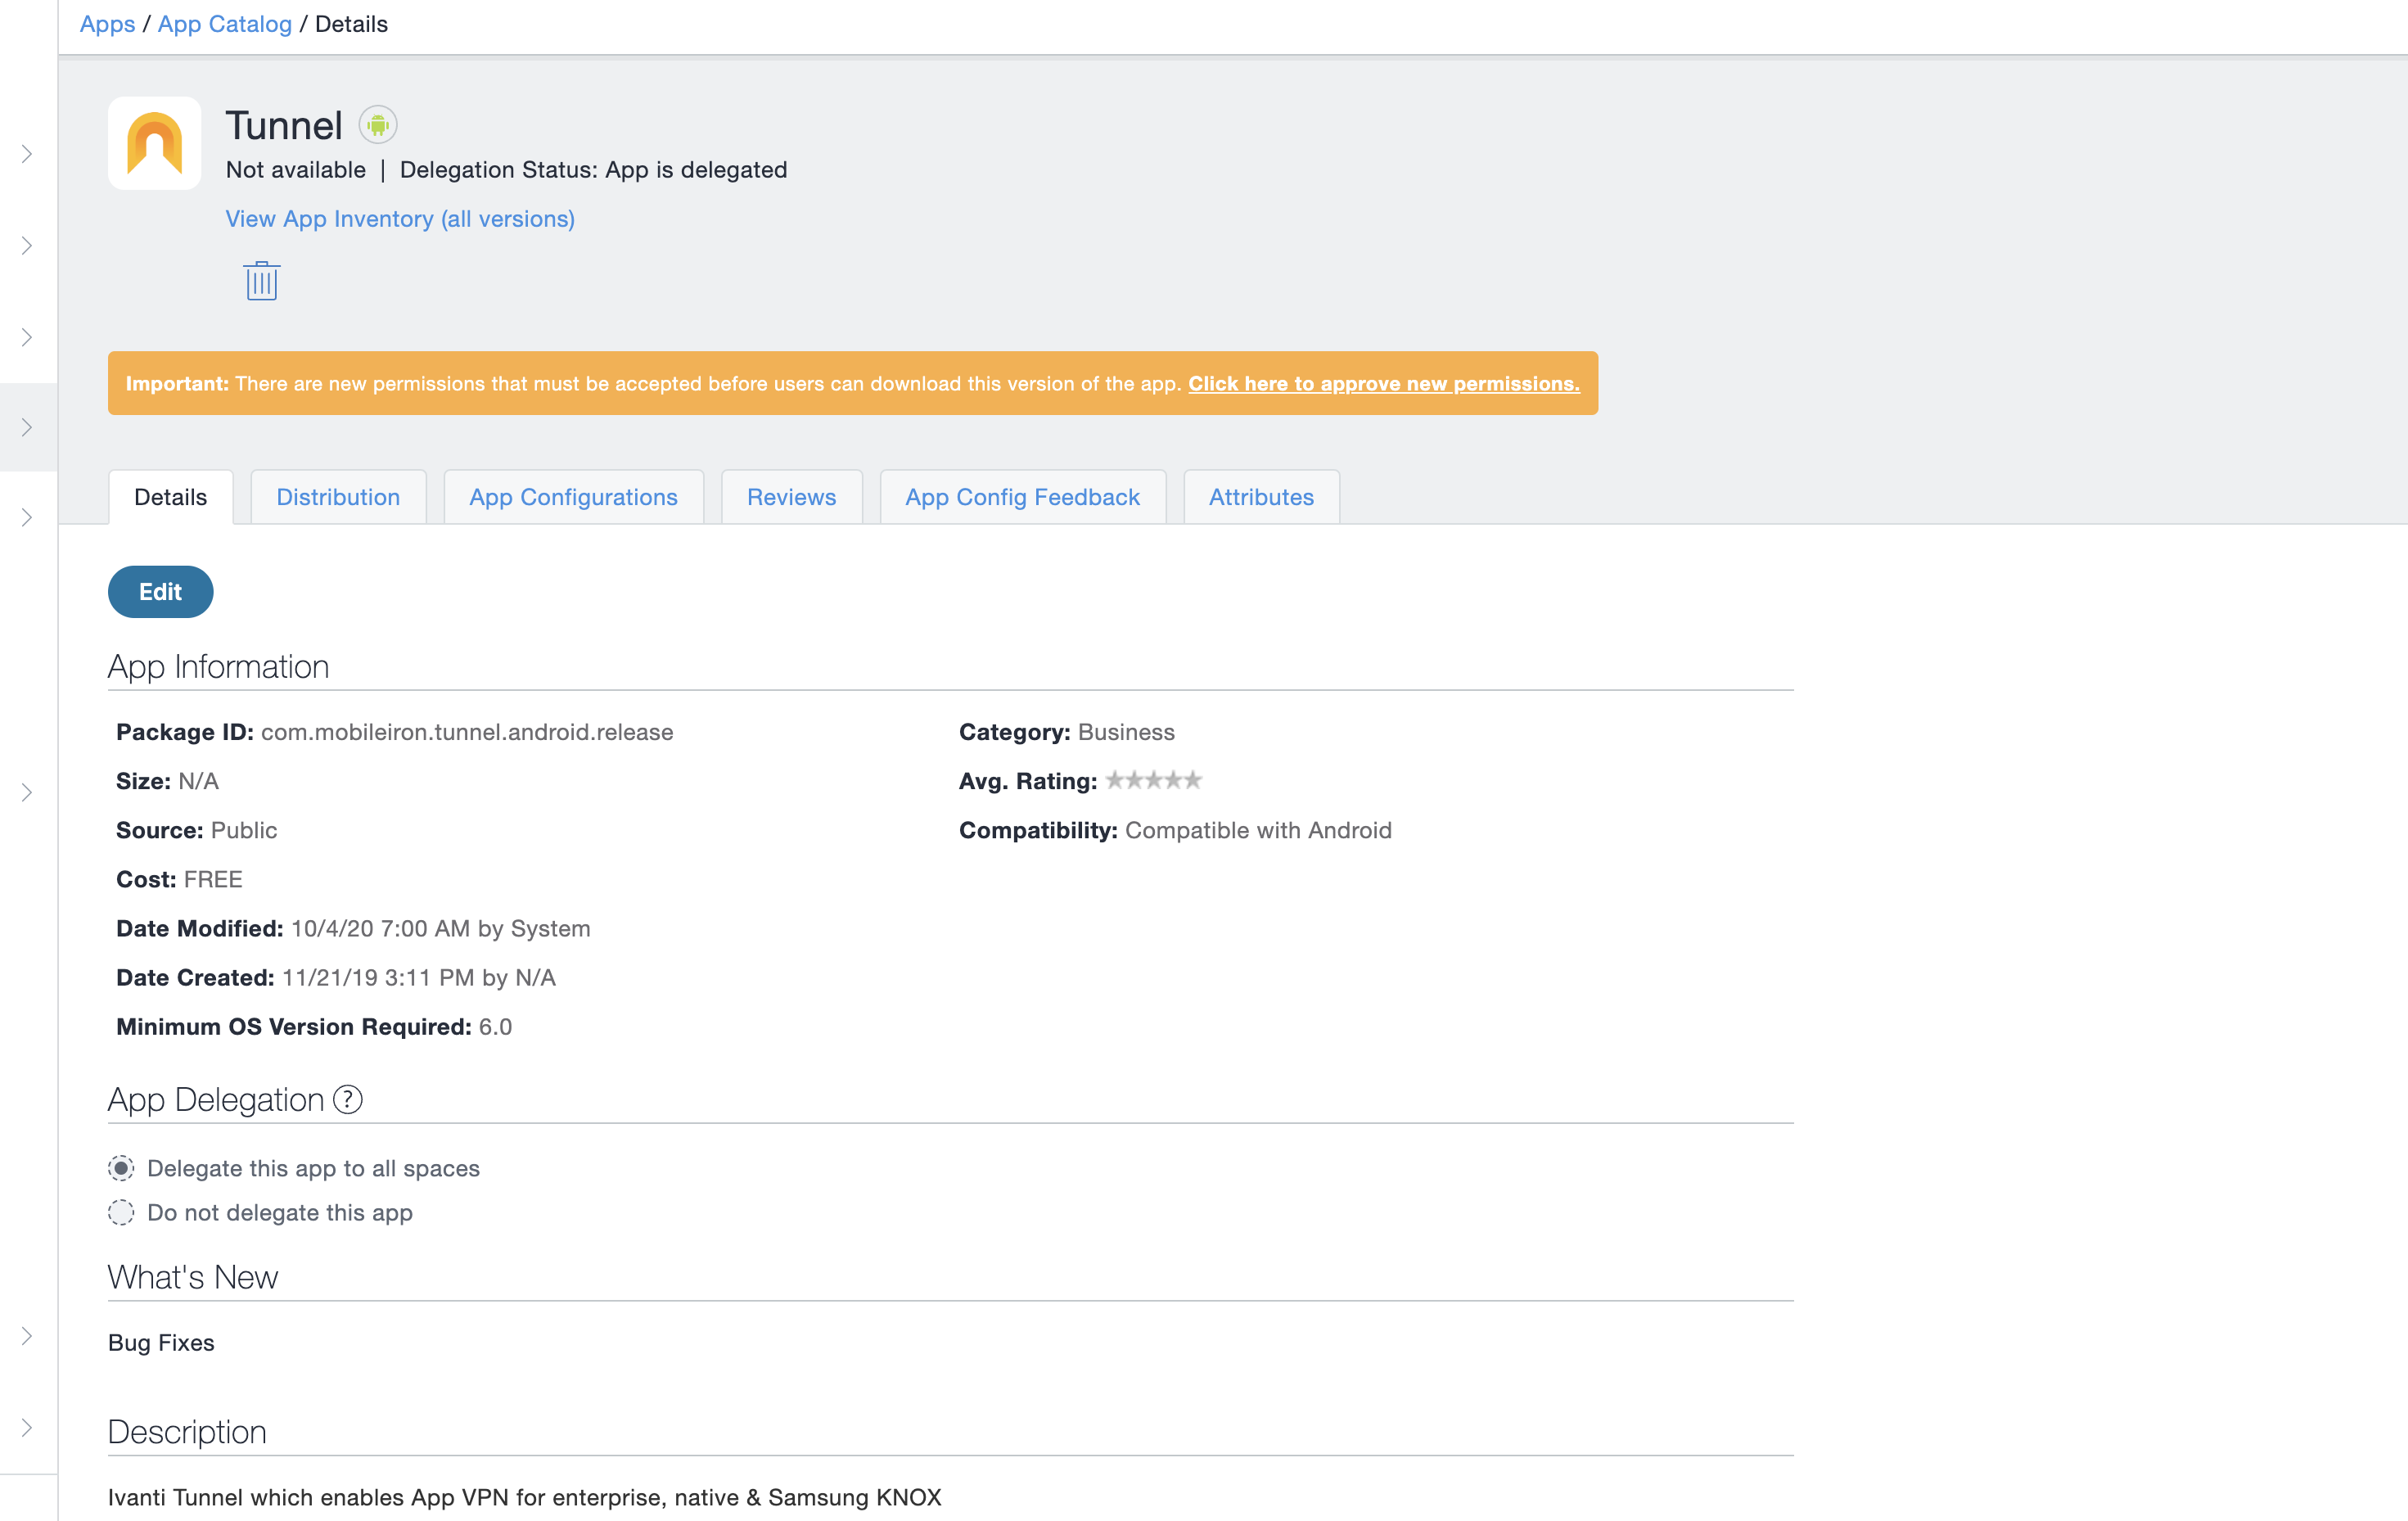This screenshot has height=1521, width=2408.
Task: Open View App Inventory (all versions)
Action: point(399,218)
